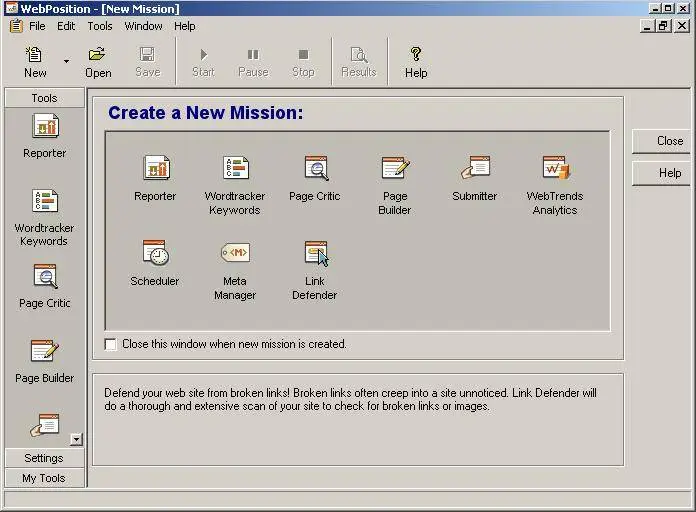Create a Reporter mission from the panel

155,179
